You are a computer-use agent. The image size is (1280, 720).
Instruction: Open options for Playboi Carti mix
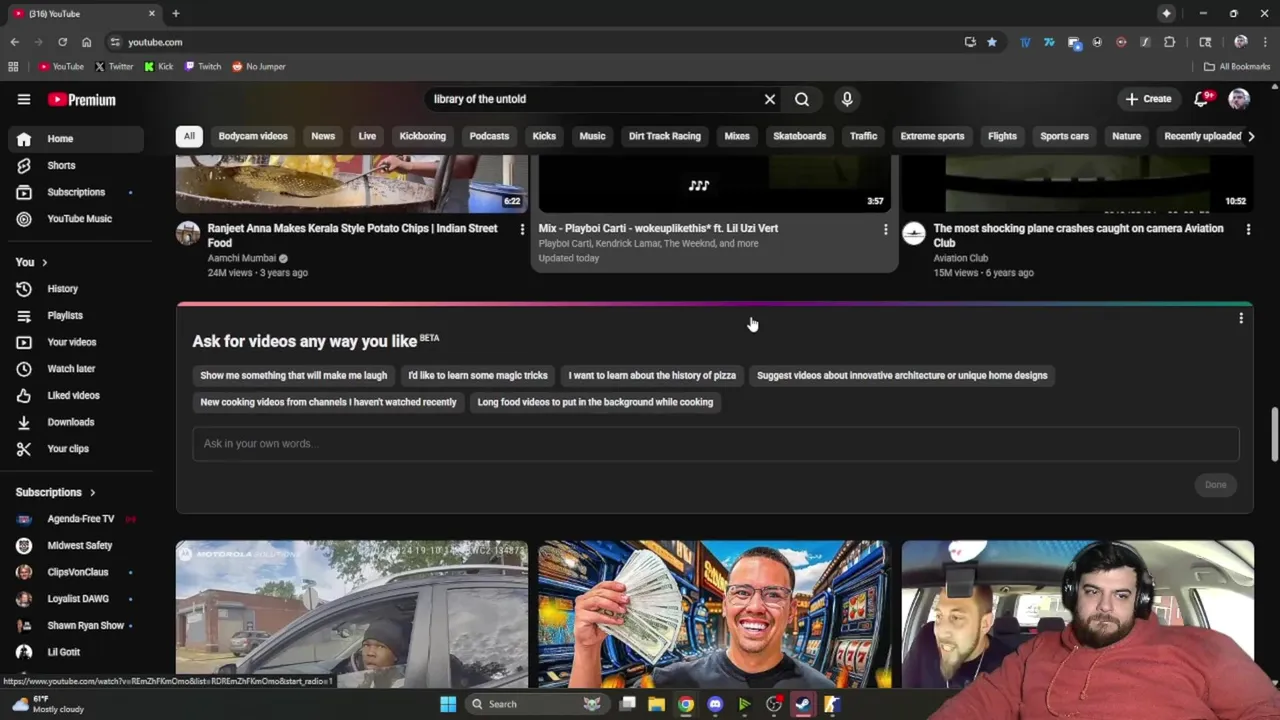(x=885, y=229)
